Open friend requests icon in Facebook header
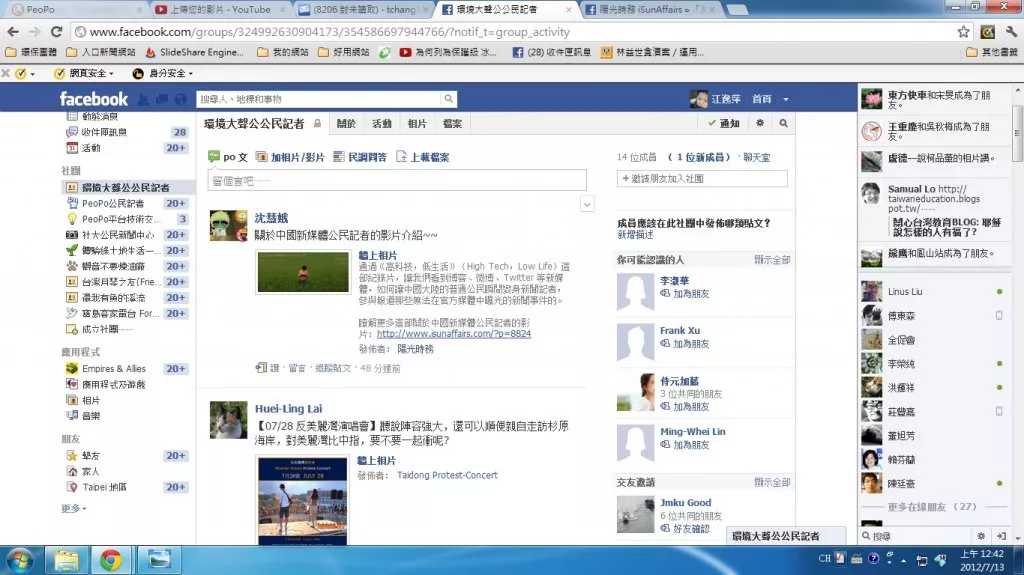The image size is (1024, 575). pyautogui.click(x=144, y=99)
